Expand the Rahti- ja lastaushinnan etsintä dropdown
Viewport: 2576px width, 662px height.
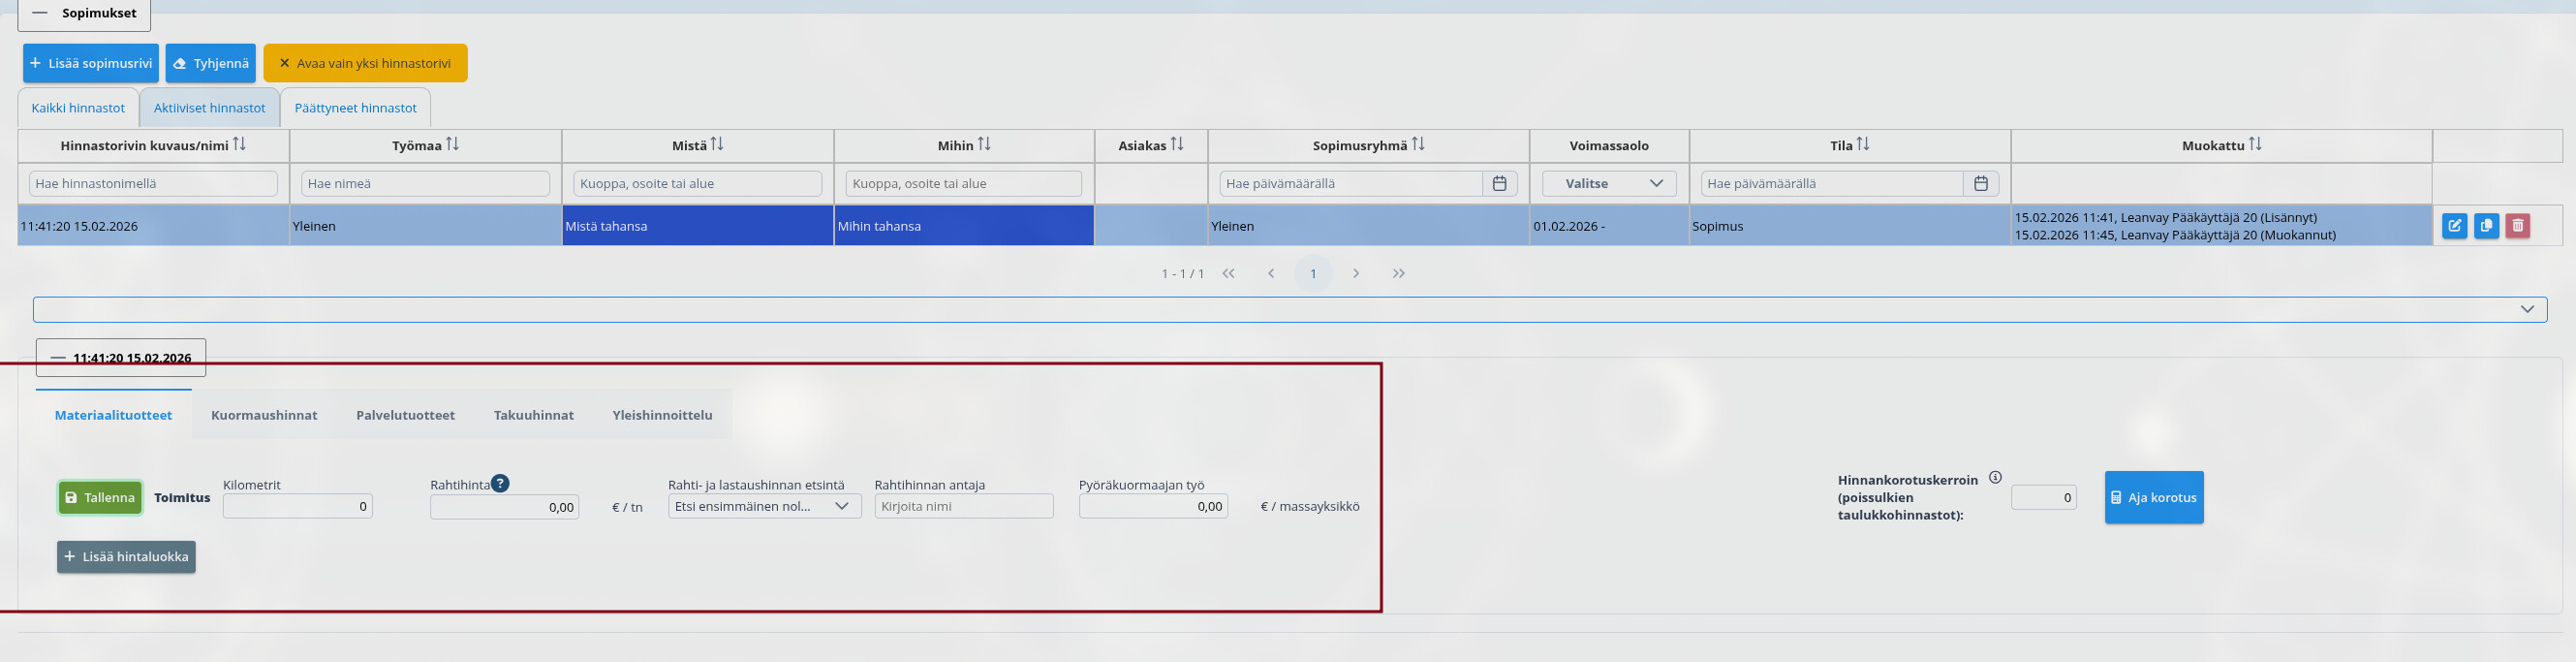pos(764,506)
